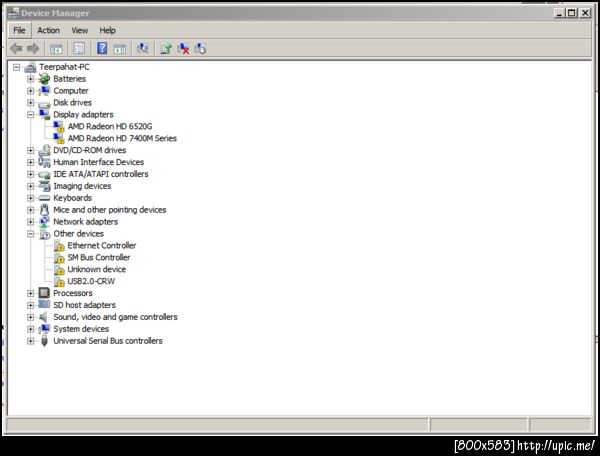Select the SD host adapters label
Screen dimensions: 600x456
85,305
